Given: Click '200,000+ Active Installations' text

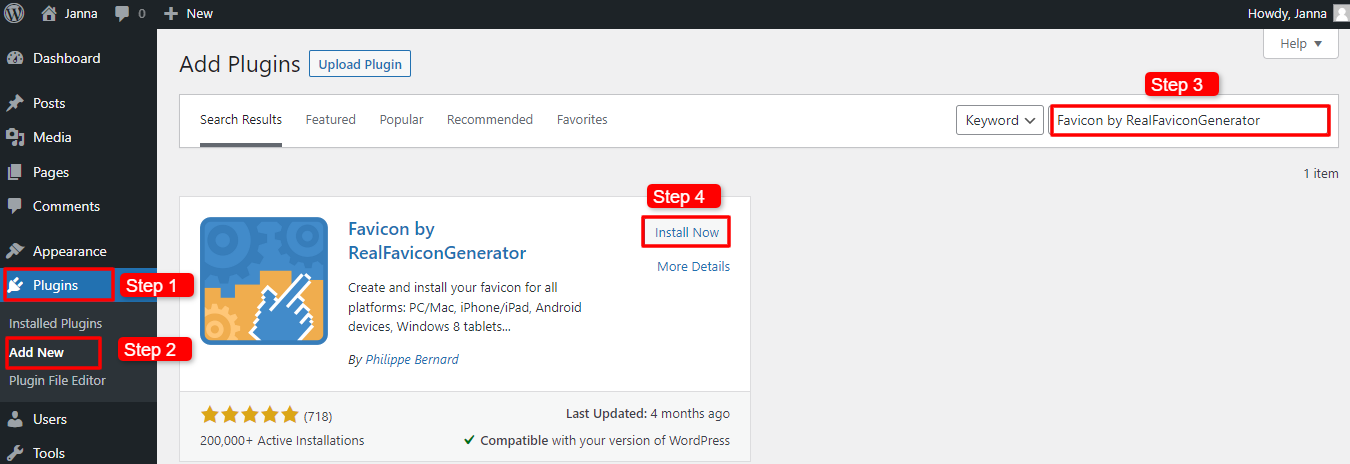Looking at the screenshot, I should (x=283, y=440).
